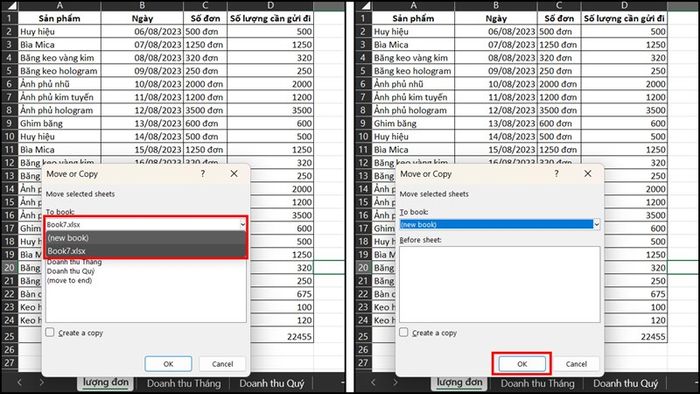Switch to lượng đơn sheet tab in left window
Viewport: 700px width, 394px height.
[x=105, y=383]
